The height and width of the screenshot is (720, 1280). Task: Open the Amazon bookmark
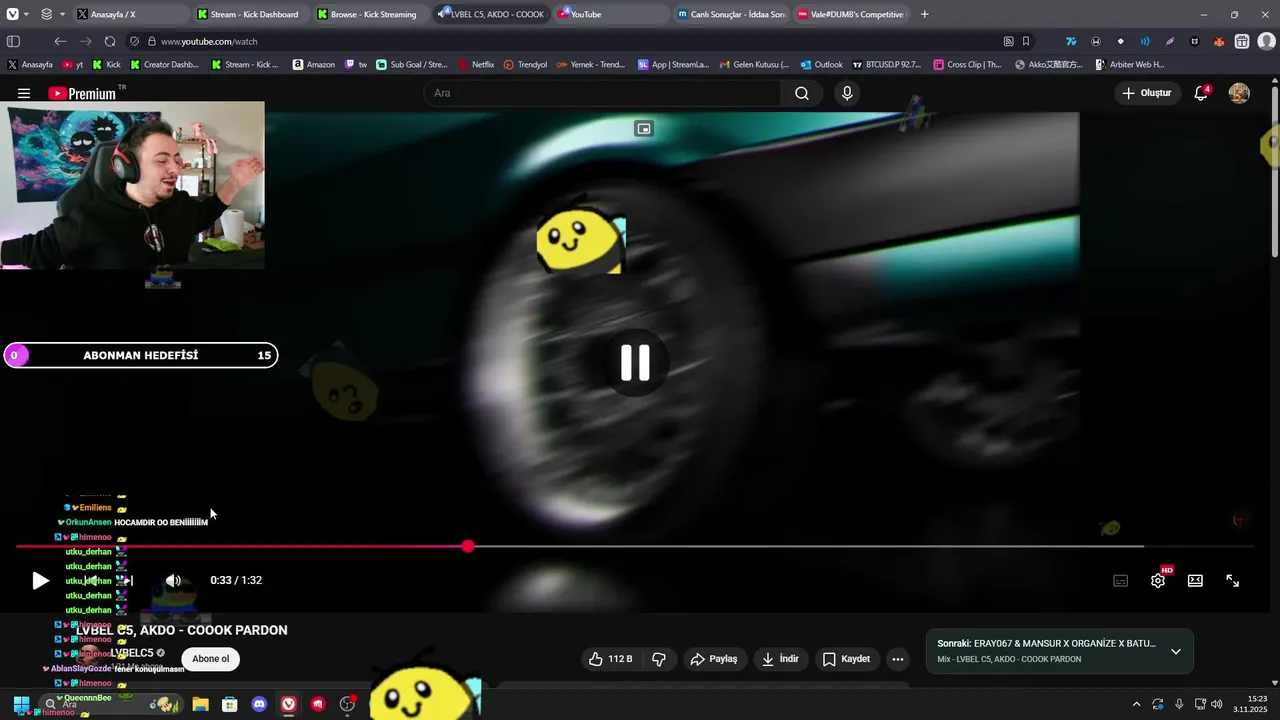point(314,64)
